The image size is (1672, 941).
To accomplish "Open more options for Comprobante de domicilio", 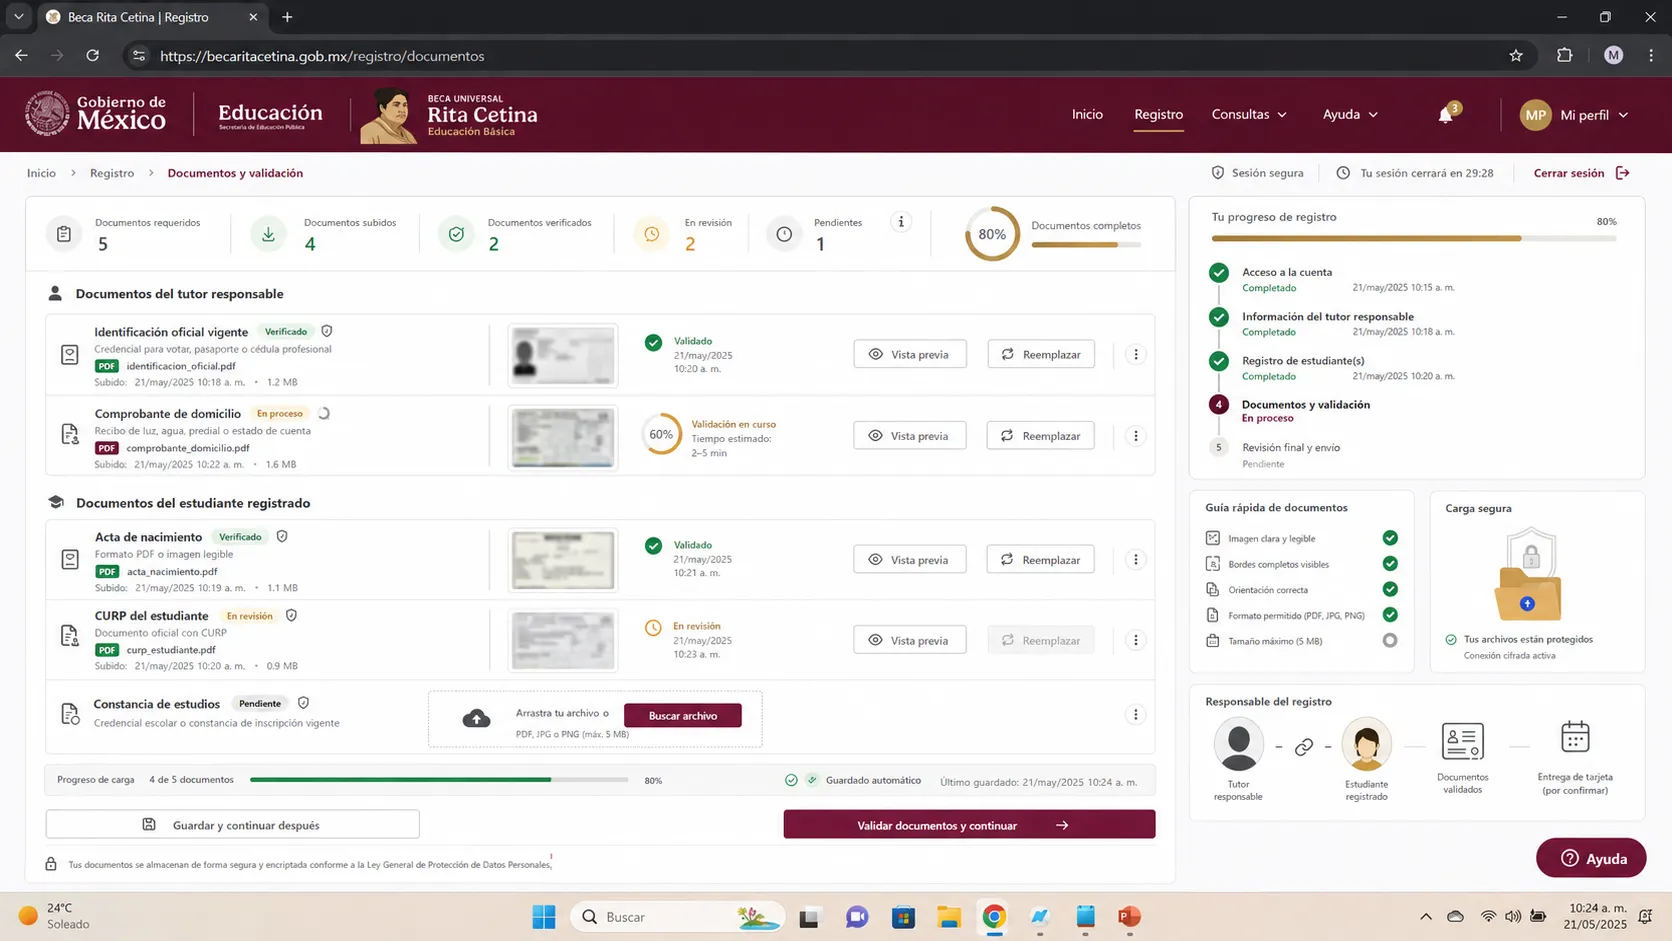I will (1135, 436).
